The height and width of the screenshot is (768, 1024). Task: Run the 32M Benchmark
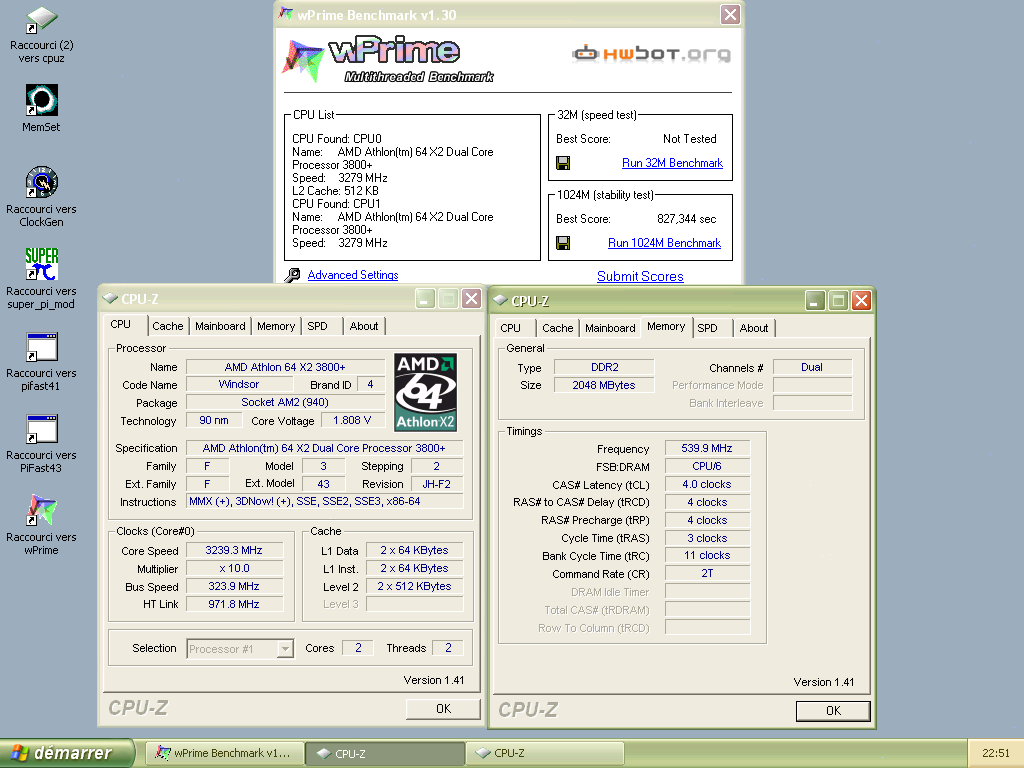(672, 163)
